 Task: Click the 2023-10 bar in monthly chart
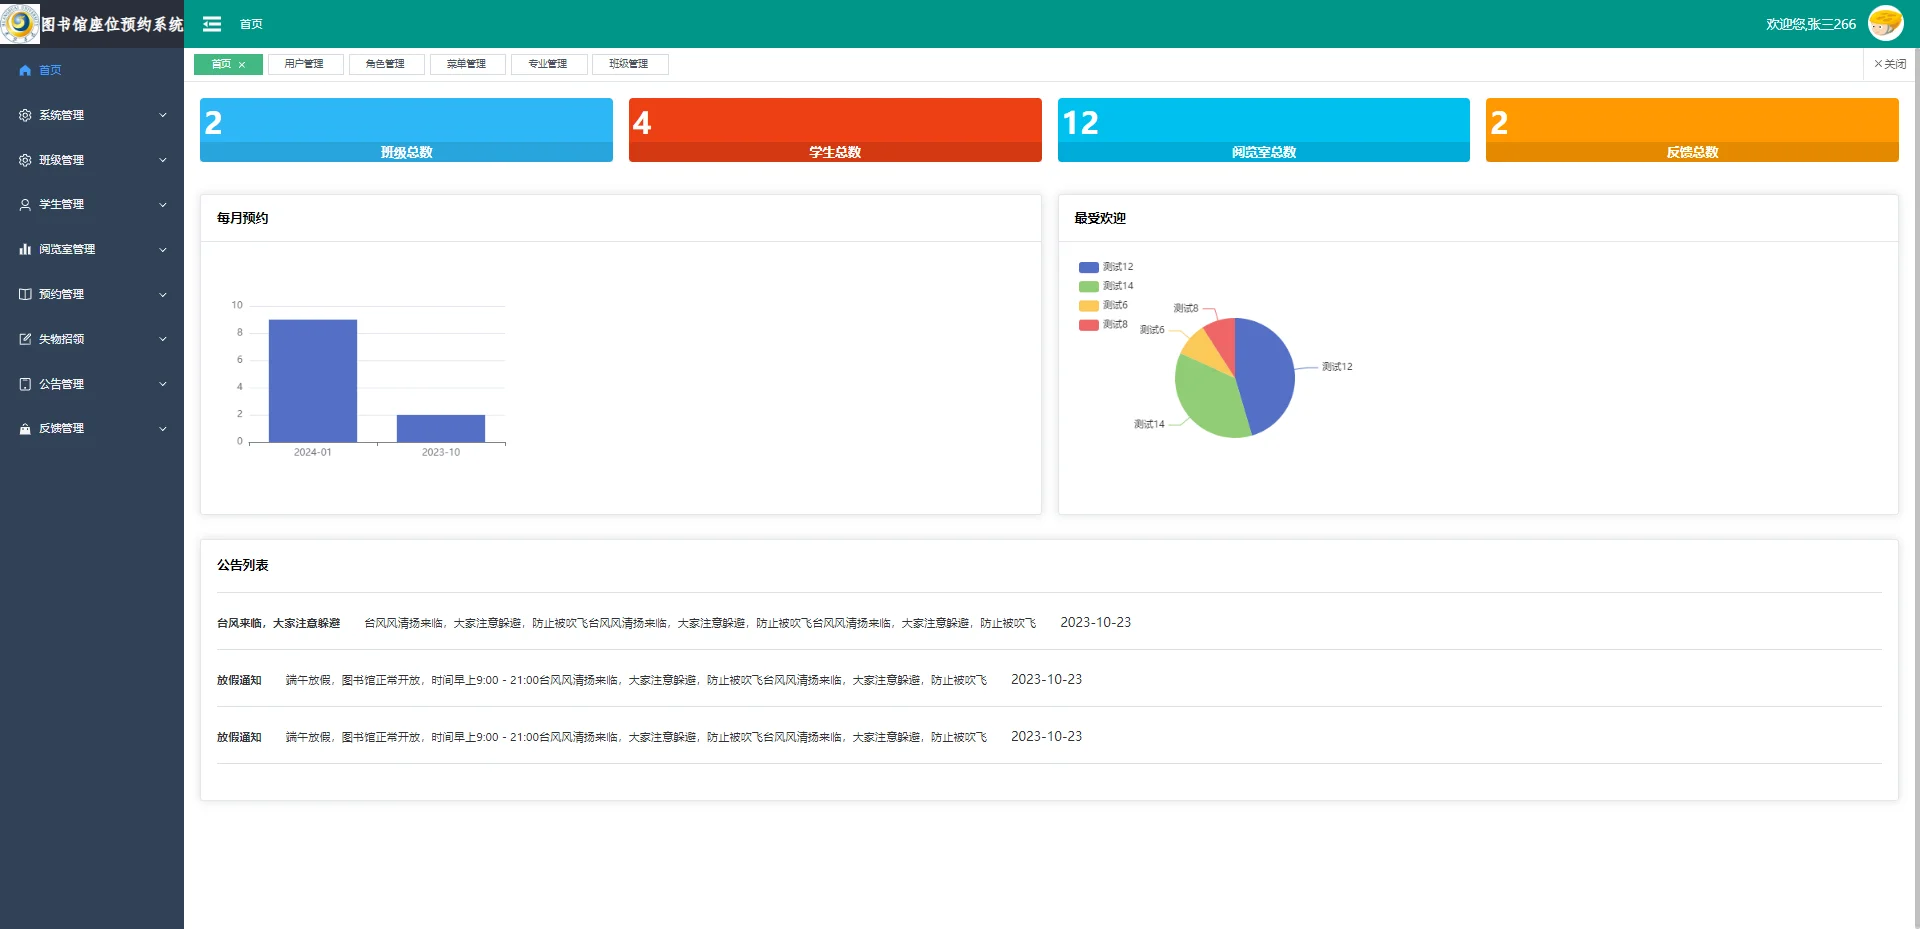click(x=441, y=428)
